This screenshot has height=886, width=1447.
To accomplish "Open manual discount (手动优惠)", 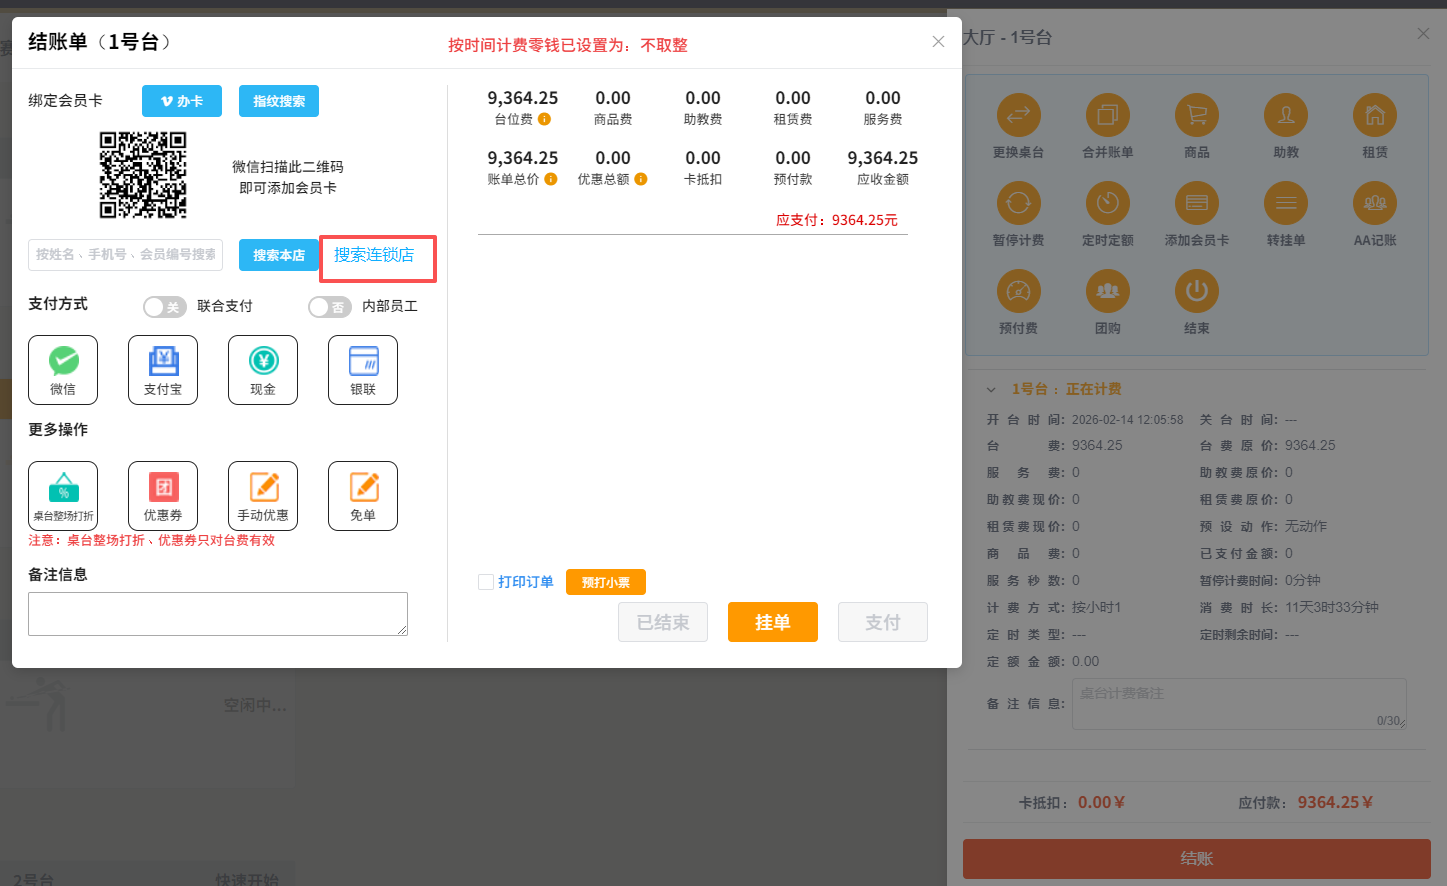I will pos(263,495).
